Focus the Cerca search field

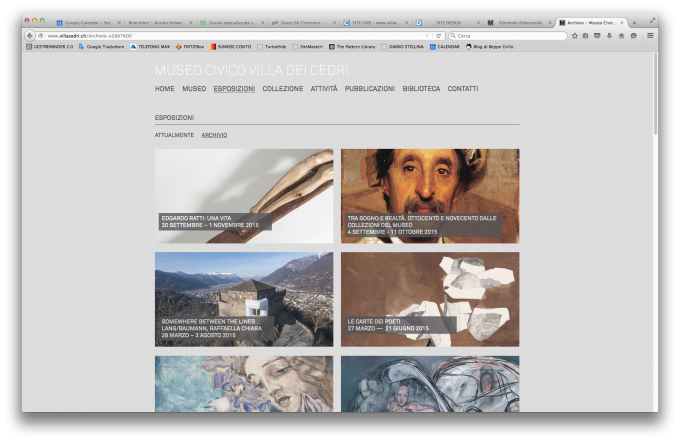(x=508, y=36)
